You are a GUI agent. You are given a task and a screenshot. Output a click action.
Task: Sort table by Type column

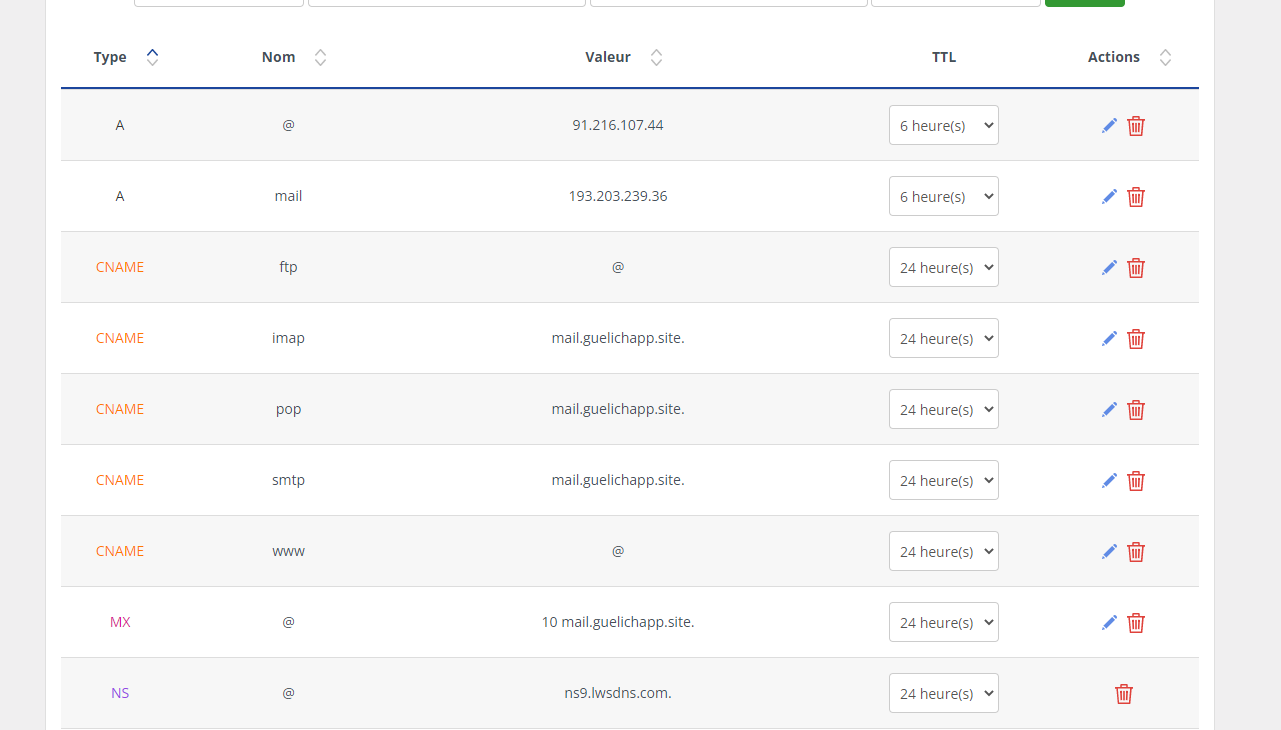click(152, 57)
